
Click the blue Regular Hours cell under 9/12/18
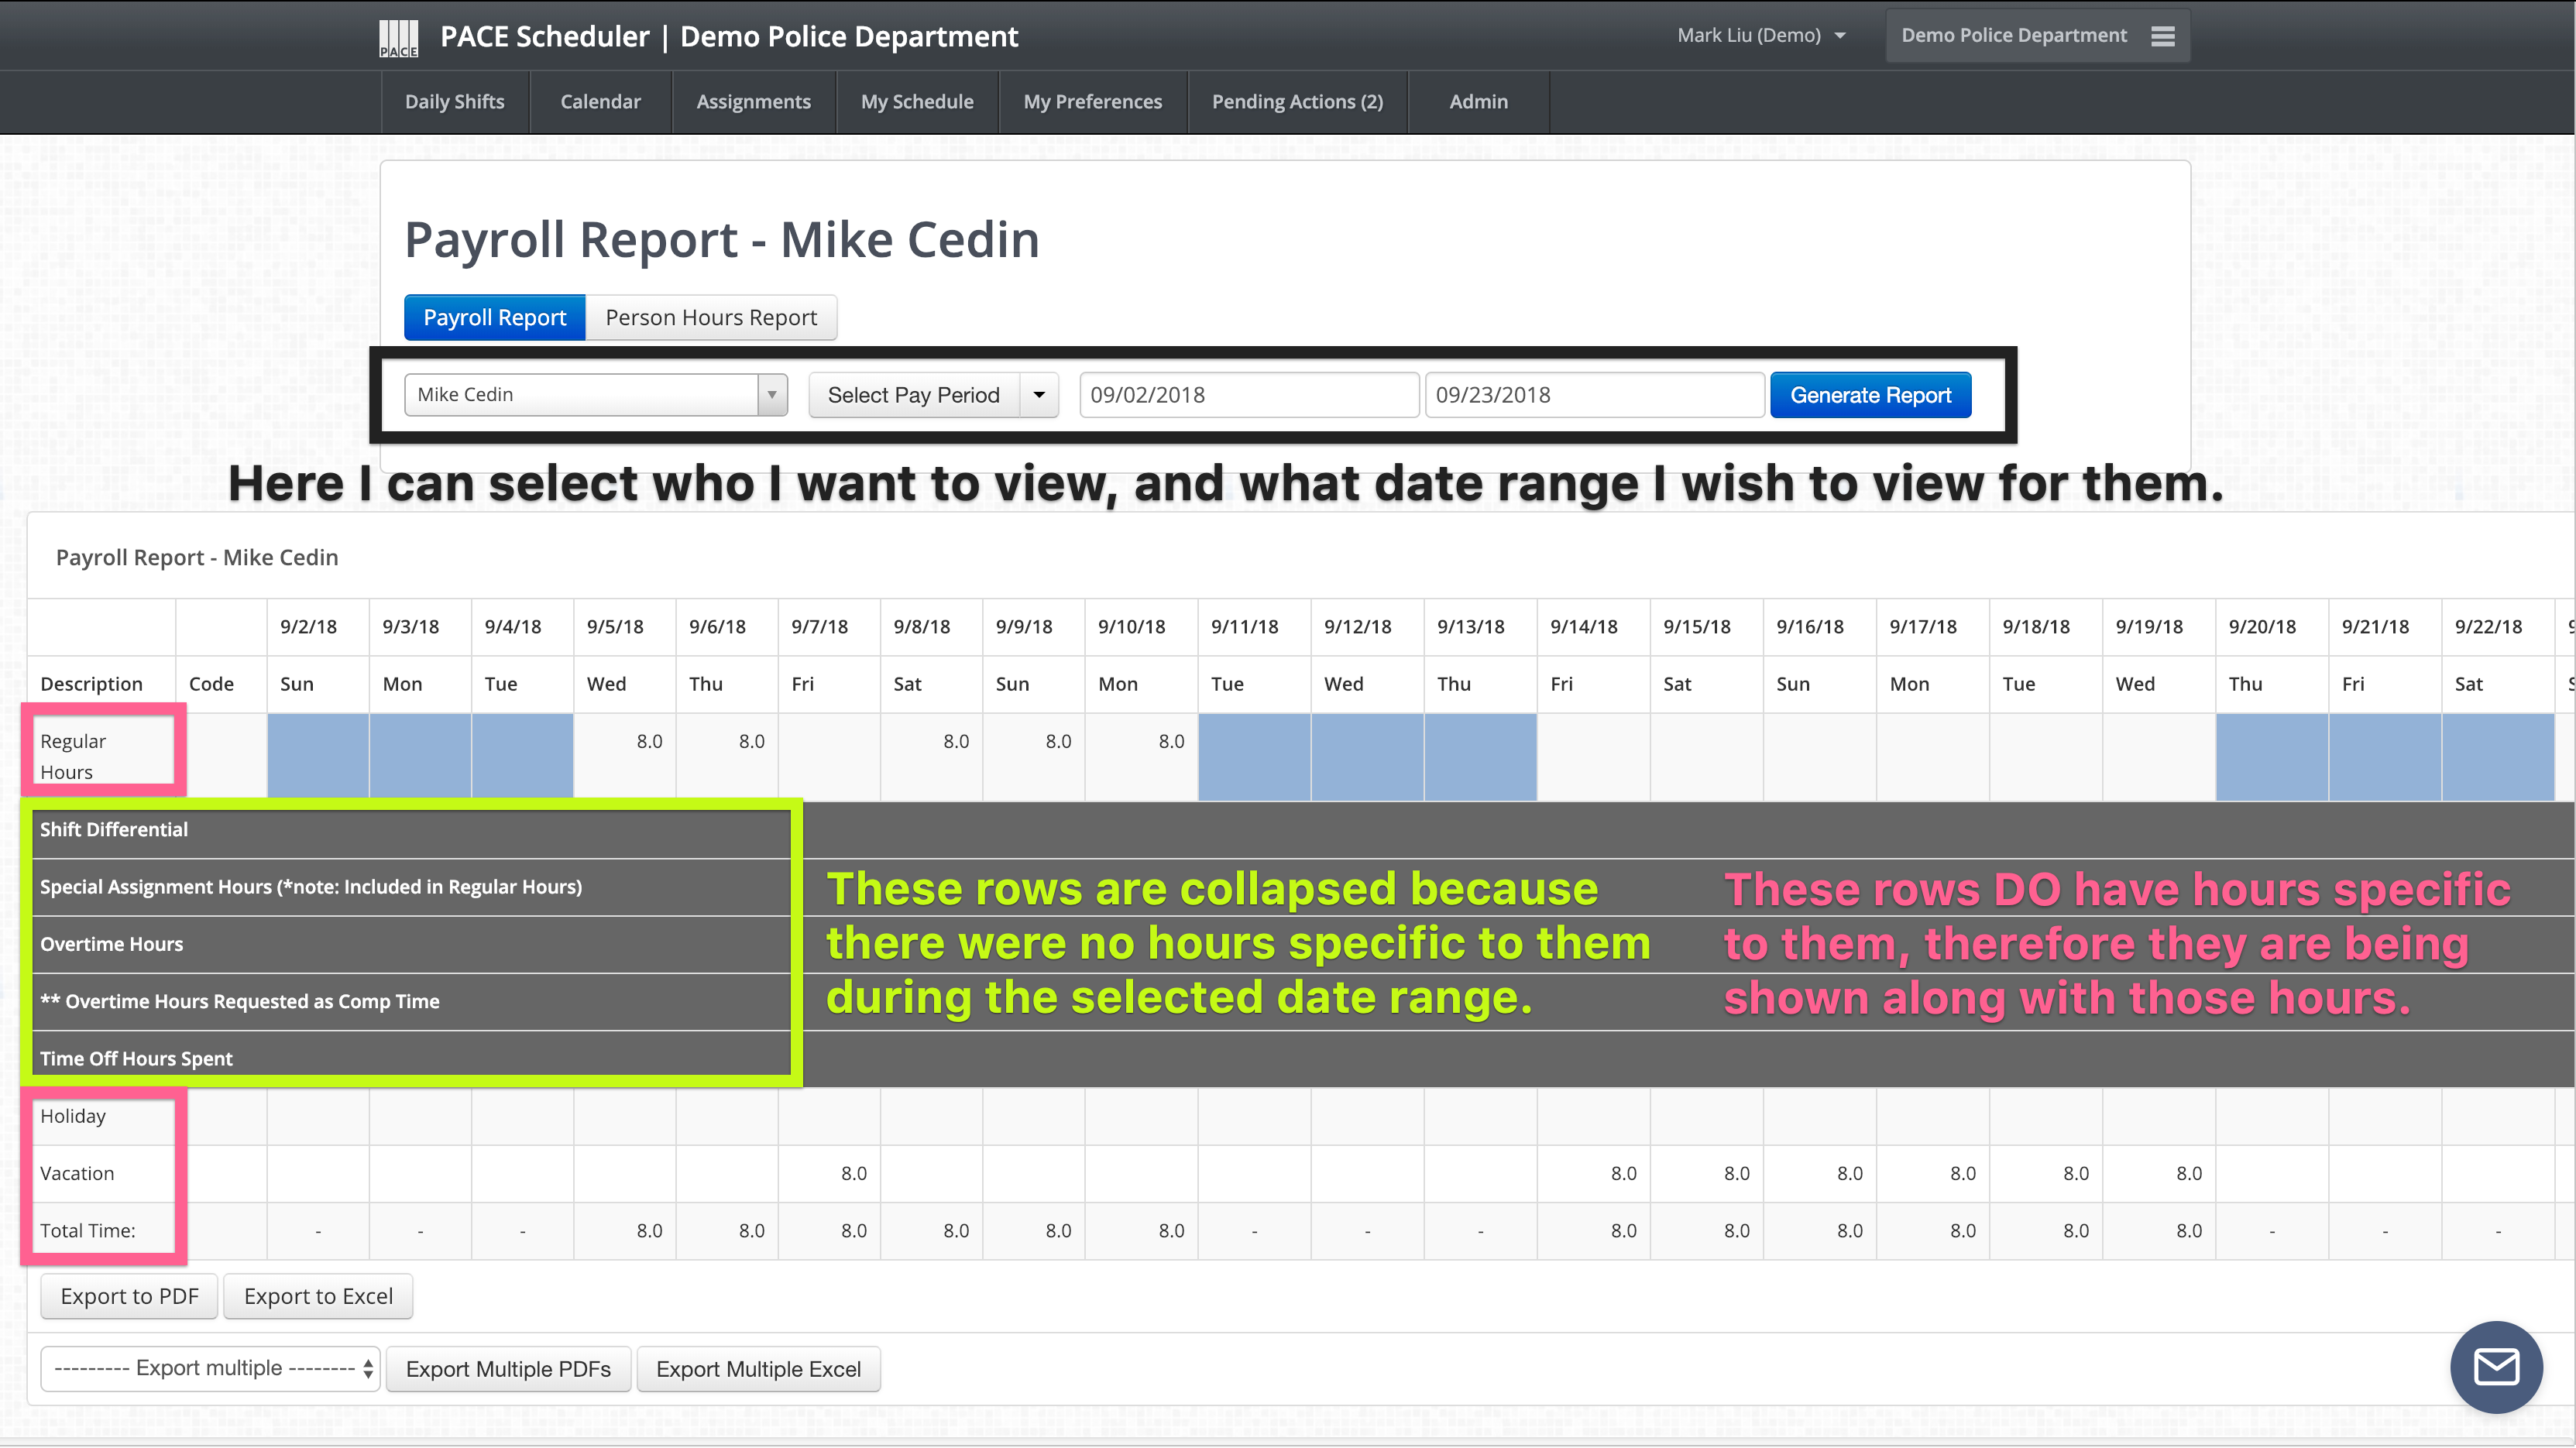pyautogui.click(x=1367, y=756)
